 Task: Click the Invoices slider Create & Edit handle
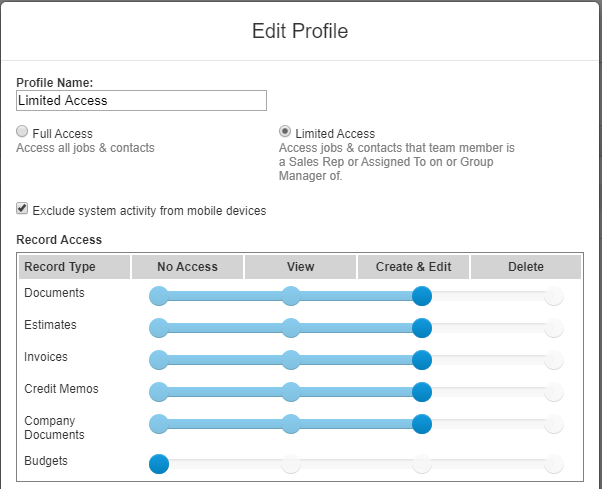[x=422, y=360]
